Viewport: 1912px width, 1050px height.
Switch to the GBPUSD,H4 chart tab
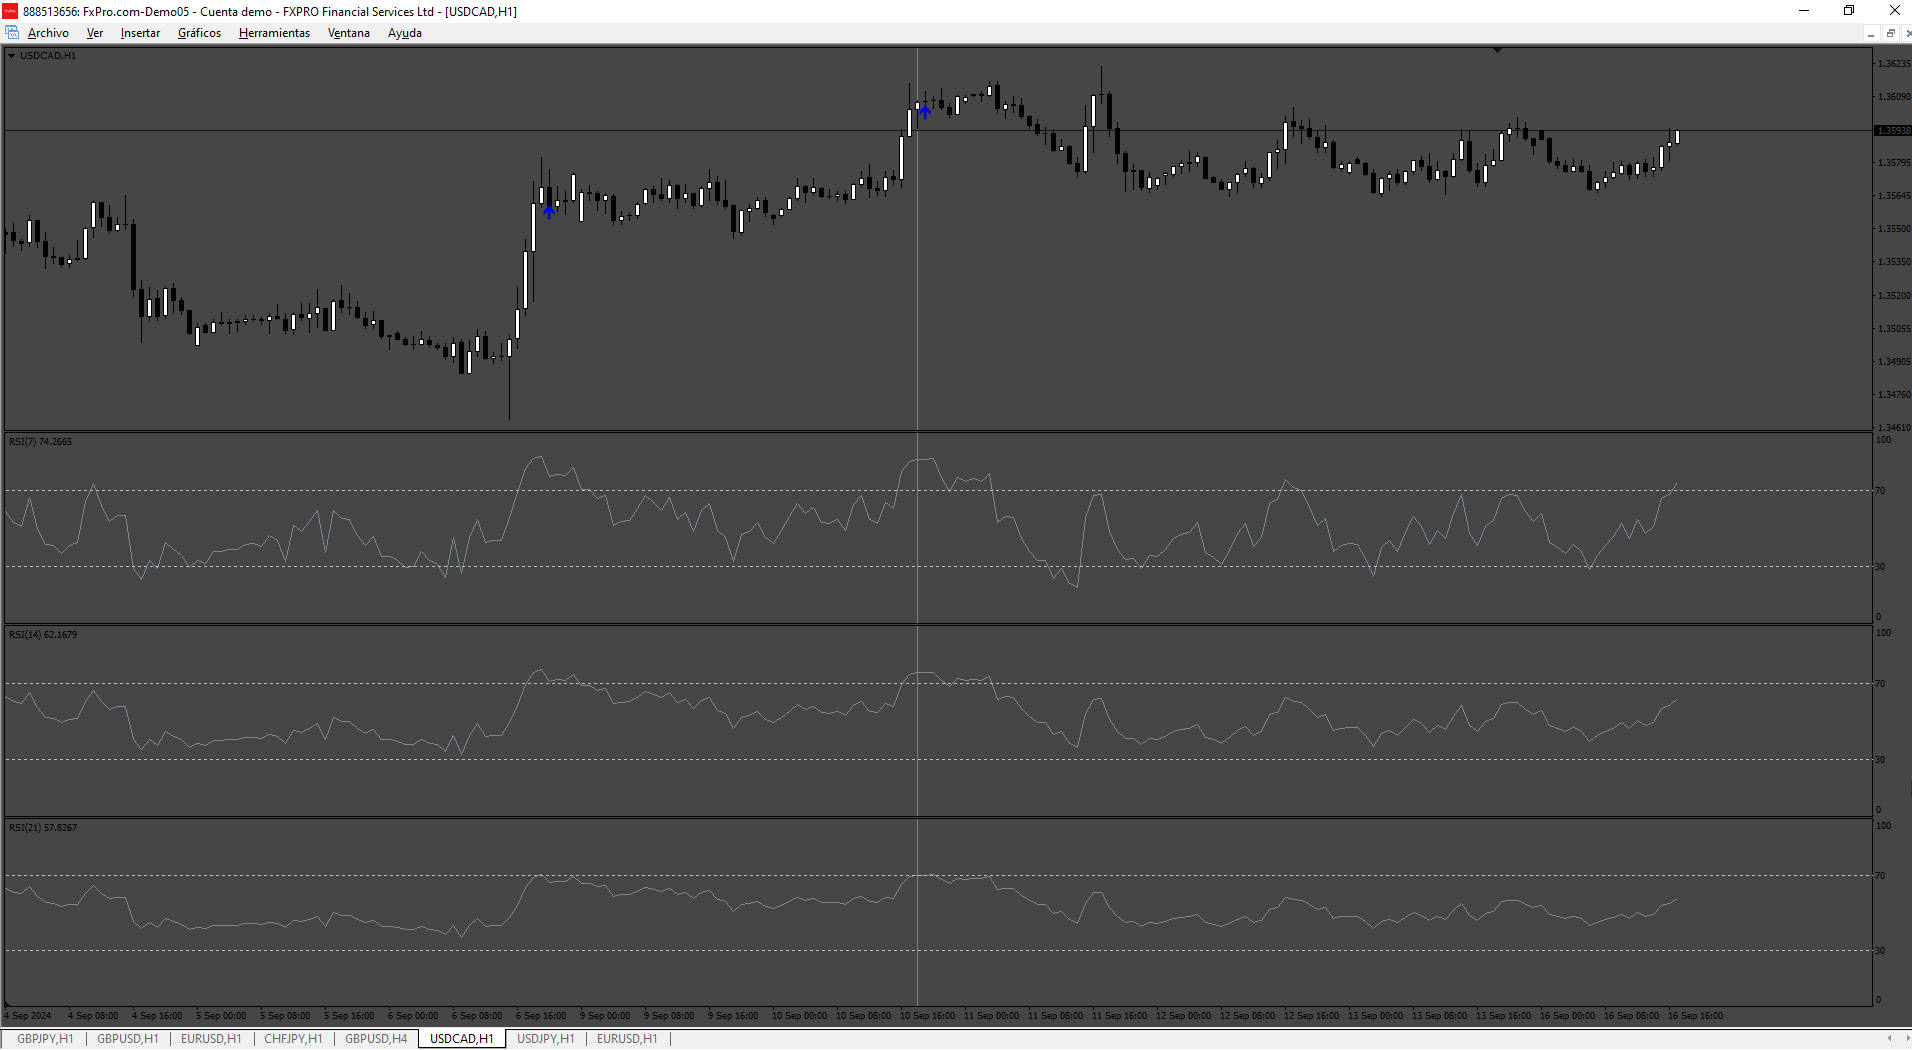376,1038
